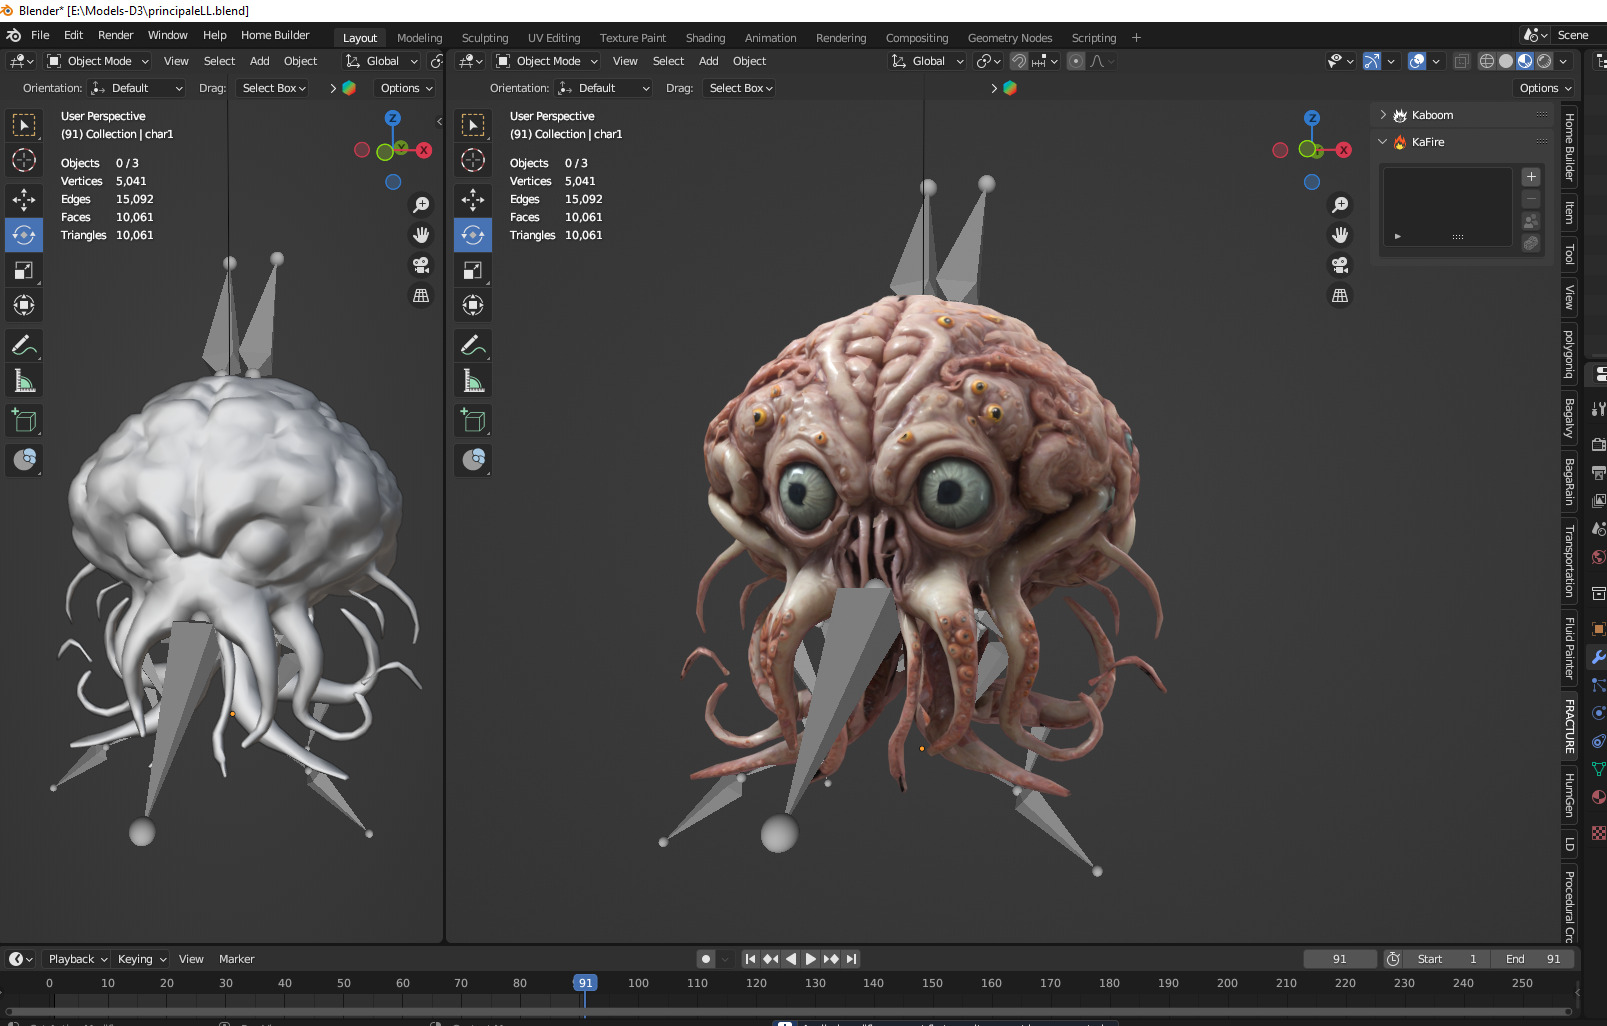Screen dimensions: 1607x1026
Task: Click the colorful hexagon addon icon in the right header
Action: click(x=1010, y=88)
